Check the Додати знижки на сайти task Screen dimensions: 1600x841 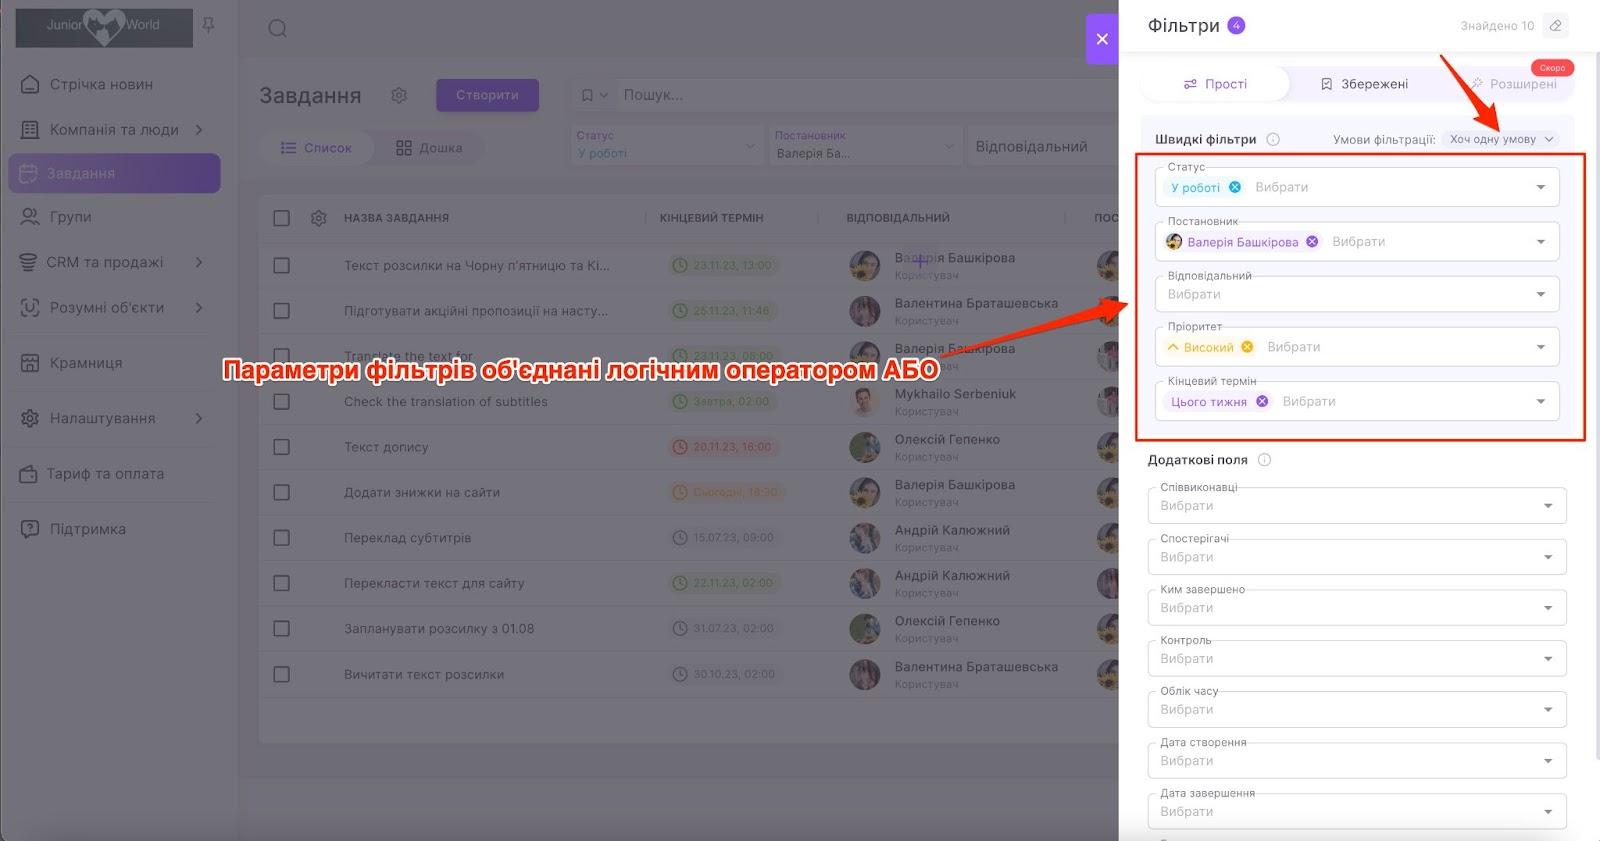(282, 493)
